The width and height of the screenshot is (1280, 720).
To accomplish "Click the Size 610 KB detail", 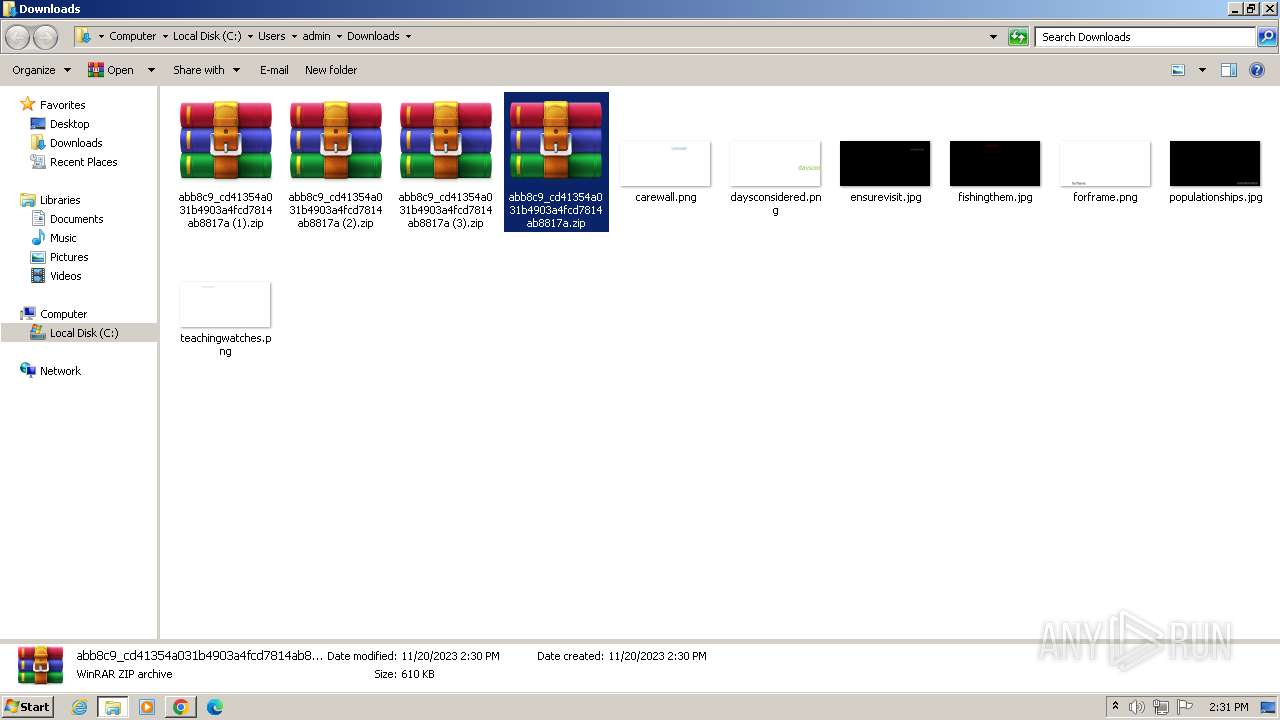I will click(x=404, y=674).
